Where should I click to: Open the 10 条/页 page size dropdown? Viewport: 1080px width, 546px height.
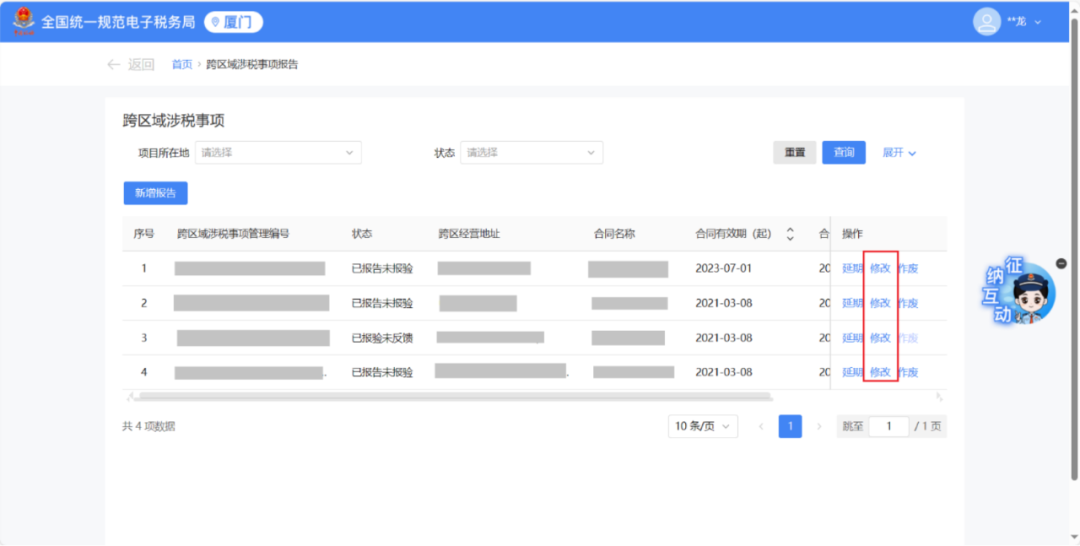pyautogui.click(x=703, y=426)
